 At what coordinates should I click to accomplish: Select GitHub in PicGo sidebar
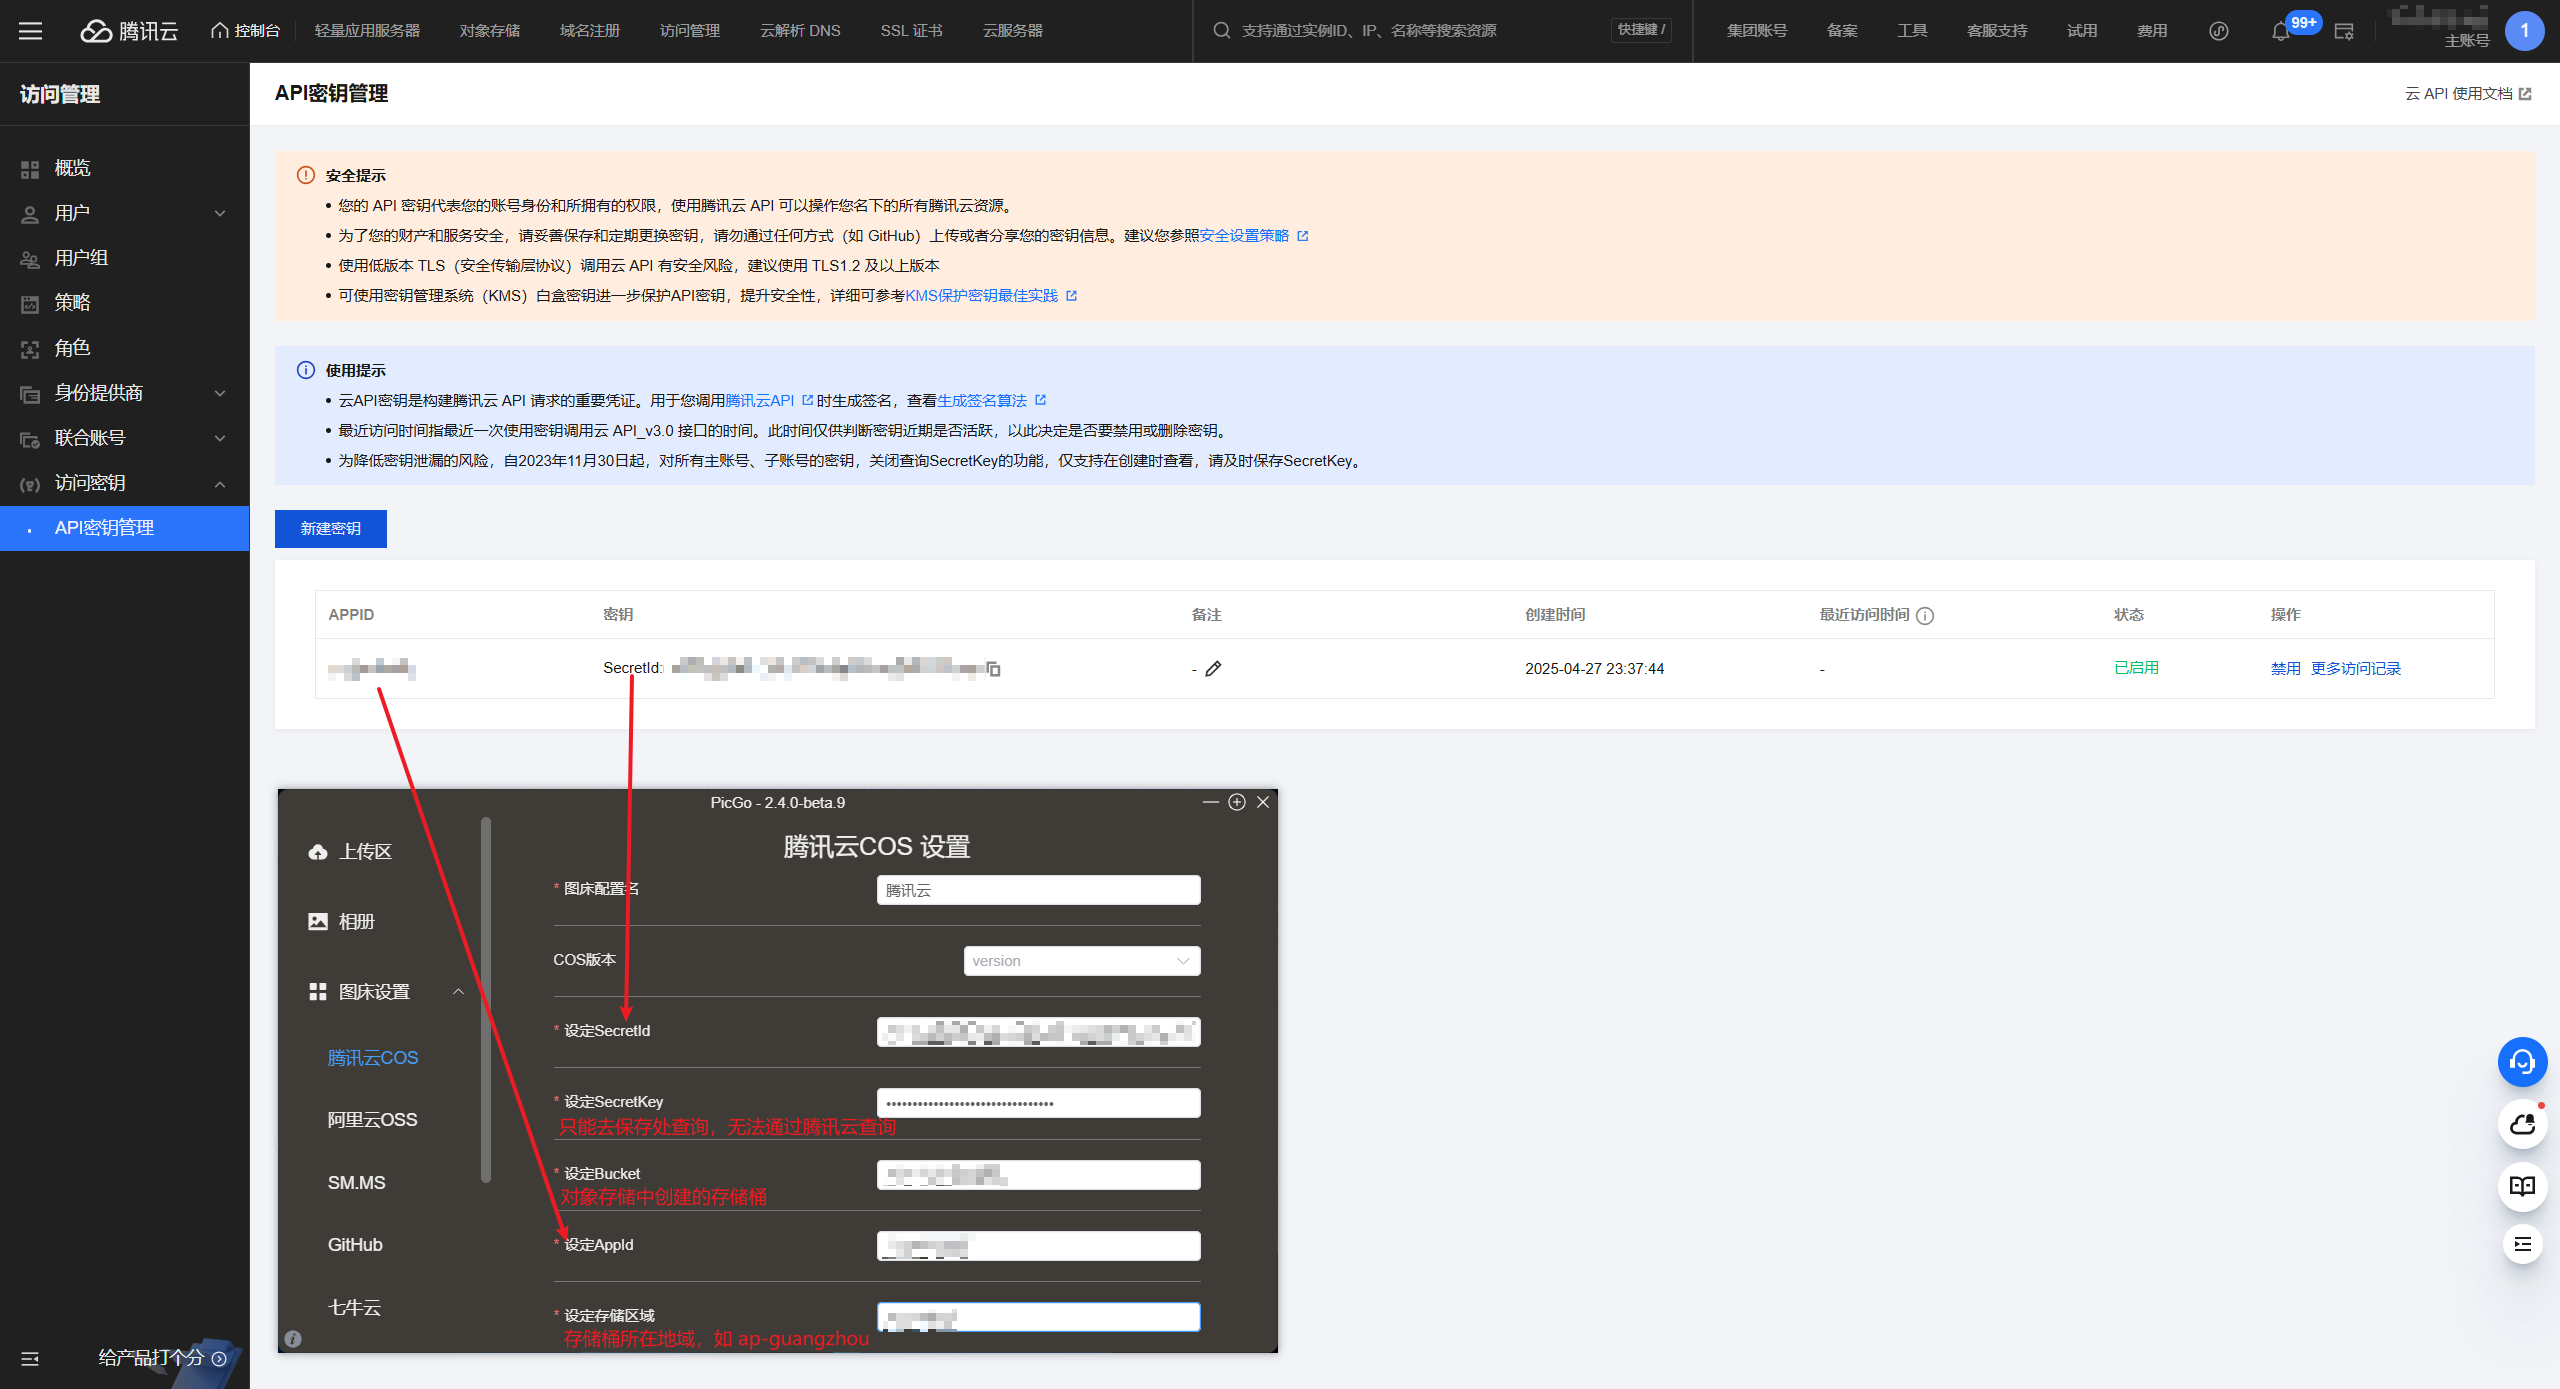355,1245
